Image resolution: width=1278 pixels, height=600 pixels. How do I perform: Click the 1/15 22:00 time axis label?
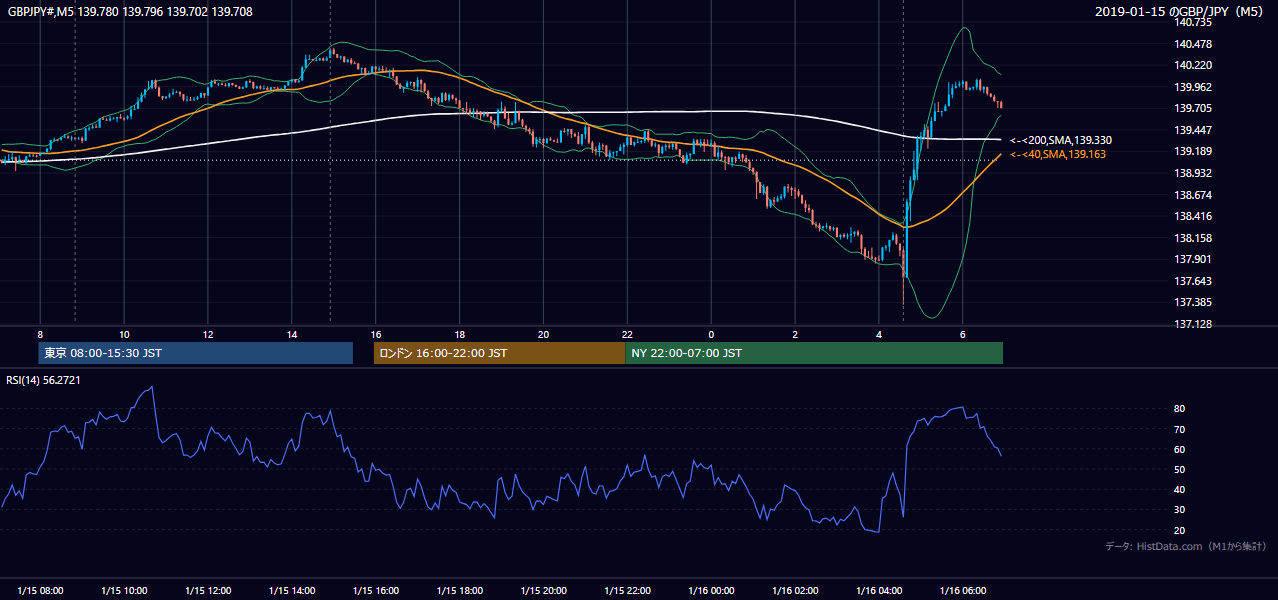click(x=628, y=591)
